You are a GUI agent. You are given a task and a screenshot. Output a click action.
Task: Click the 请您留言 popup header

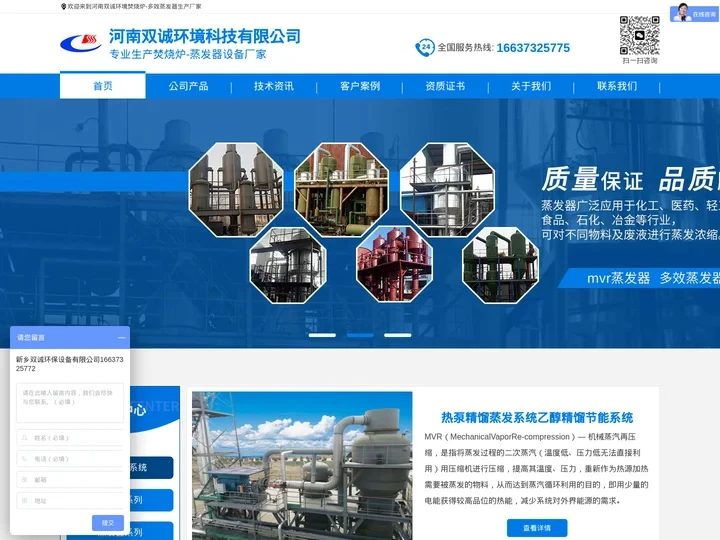point(70,338)
